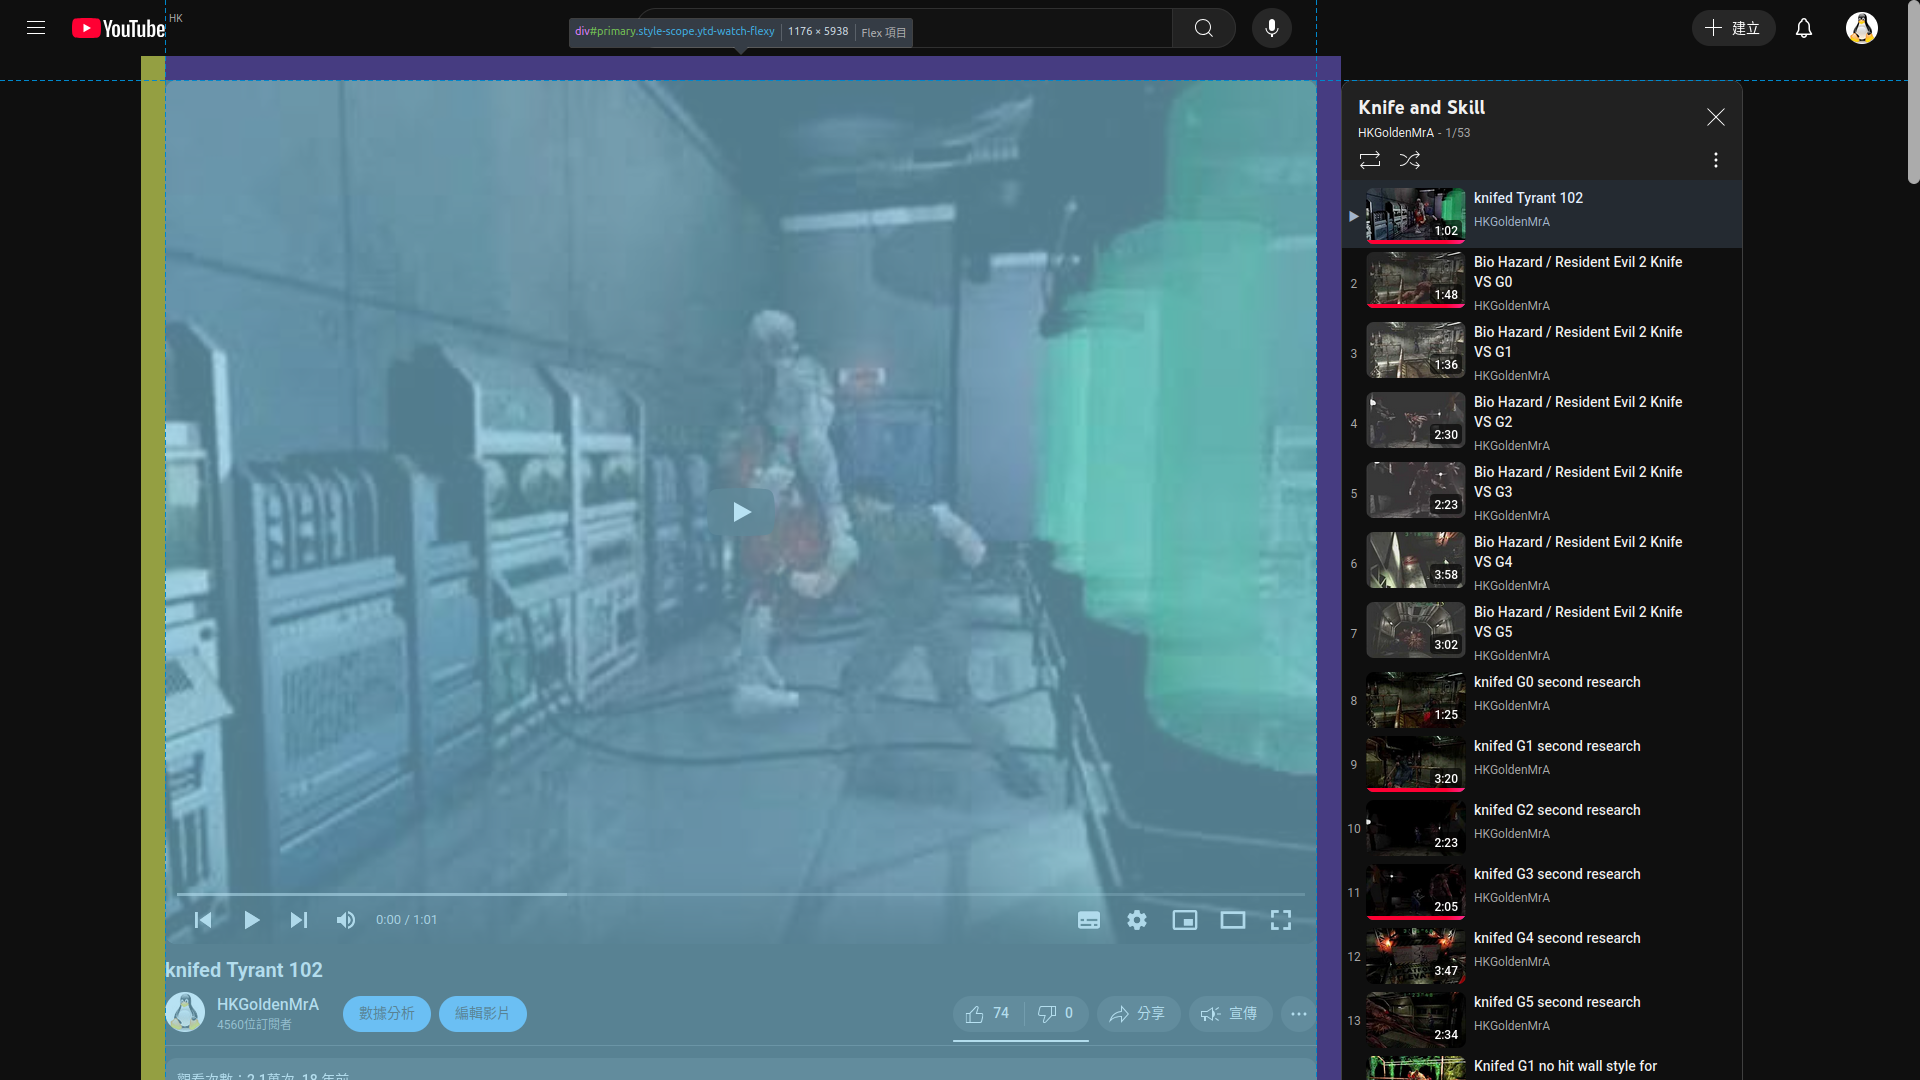Play knifed G5 second research
The image size is (1920, 1080).
pyautogui.click(x=1542, y=1020)
